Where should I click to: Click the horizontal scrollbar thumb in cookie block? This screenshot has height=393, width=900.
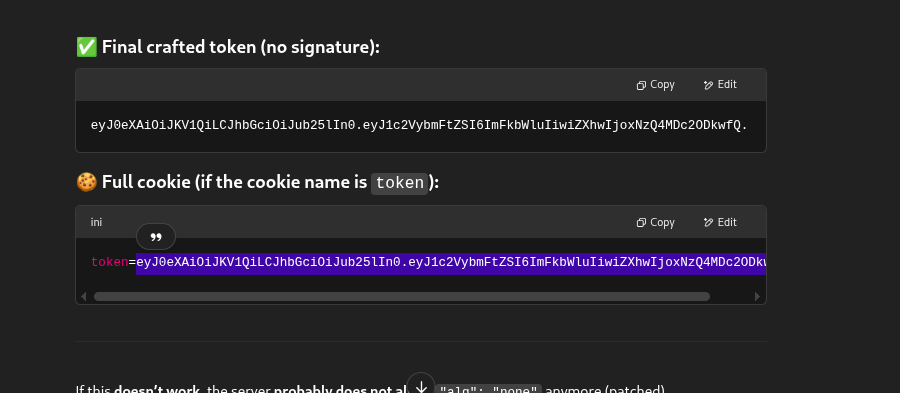pyautogui.click(x=402, y=297)
